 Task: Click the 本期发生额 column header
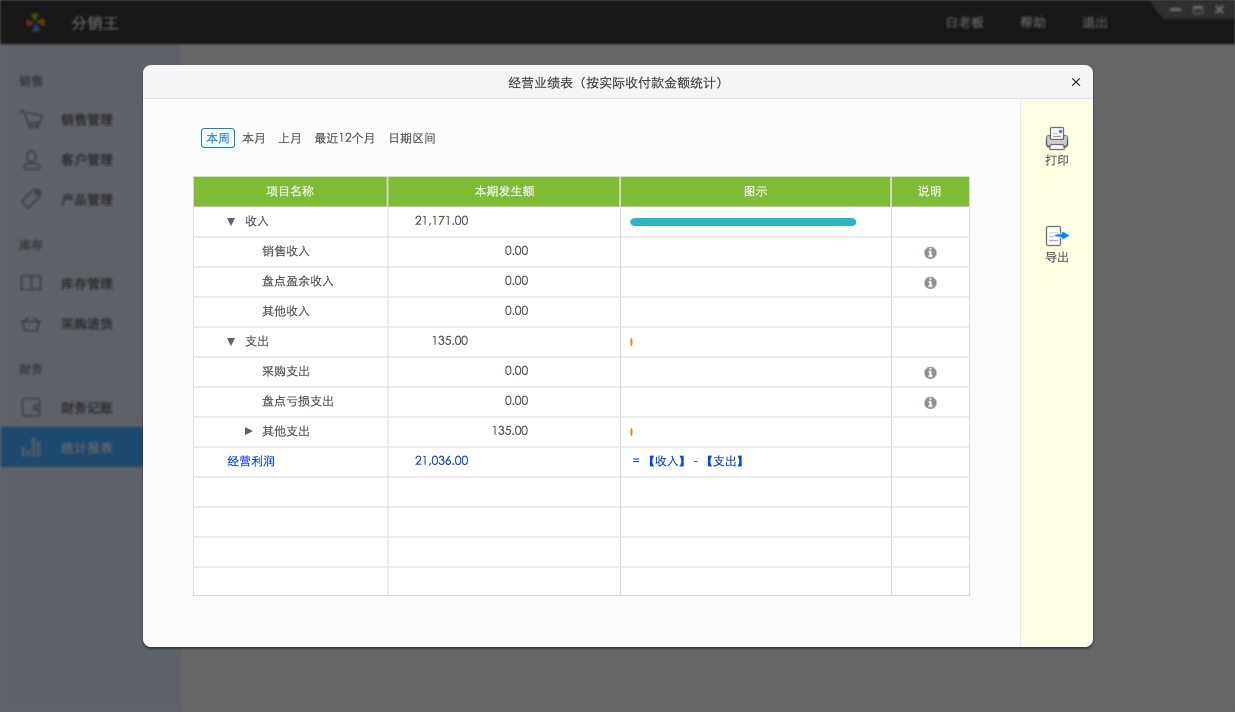tap(504, 192)
